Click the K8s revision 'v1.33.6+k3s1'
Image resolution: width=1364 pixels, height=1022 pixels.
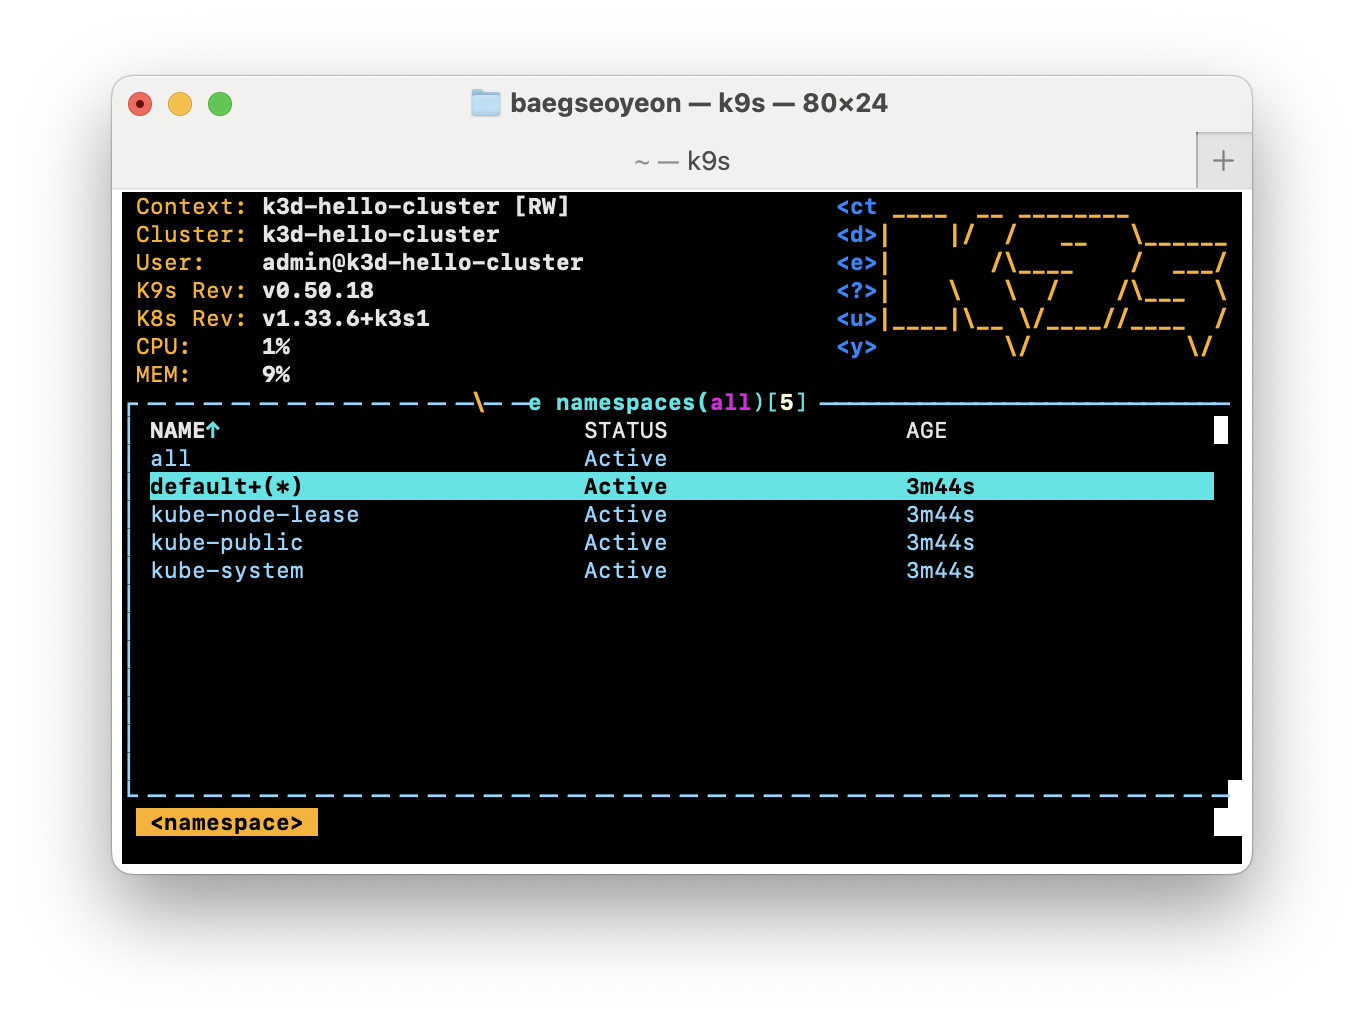346,318
